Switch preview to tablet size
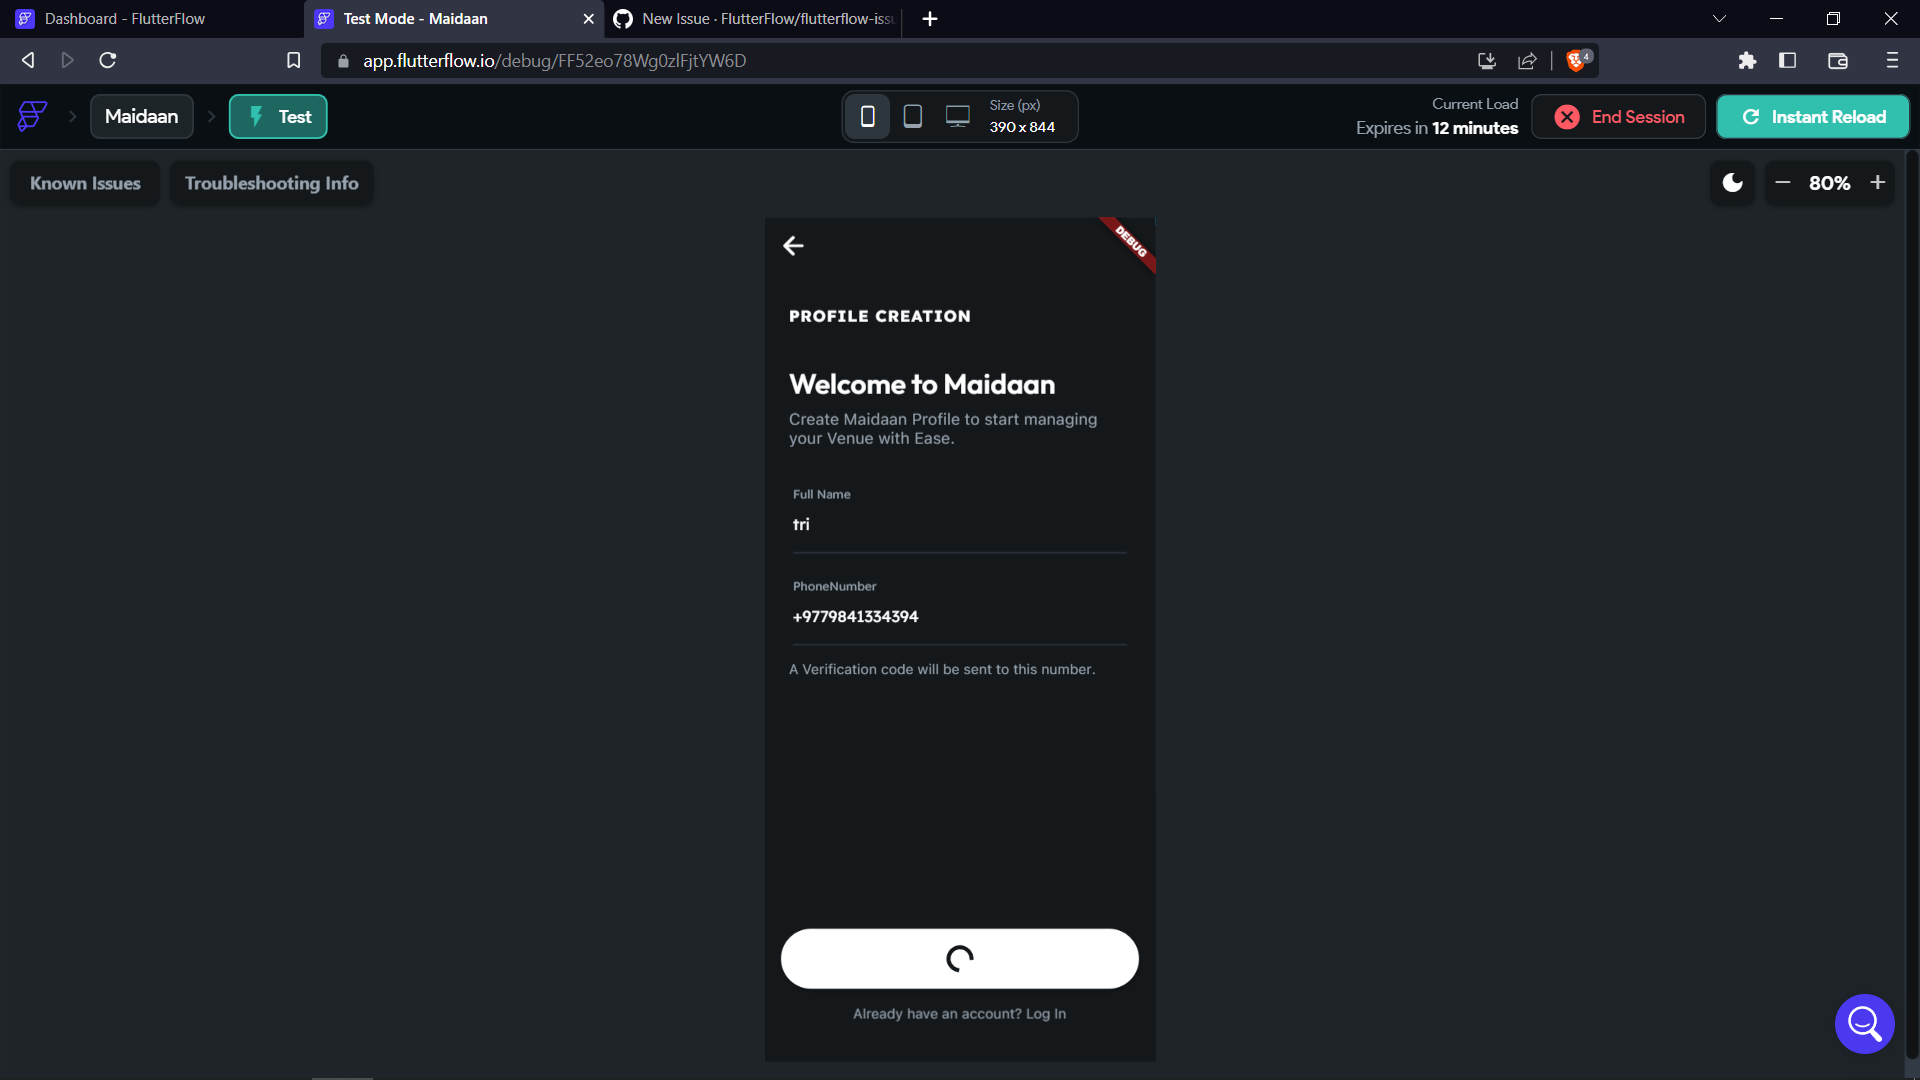This screenshot has width=1920, height=1080. (913, 116)
